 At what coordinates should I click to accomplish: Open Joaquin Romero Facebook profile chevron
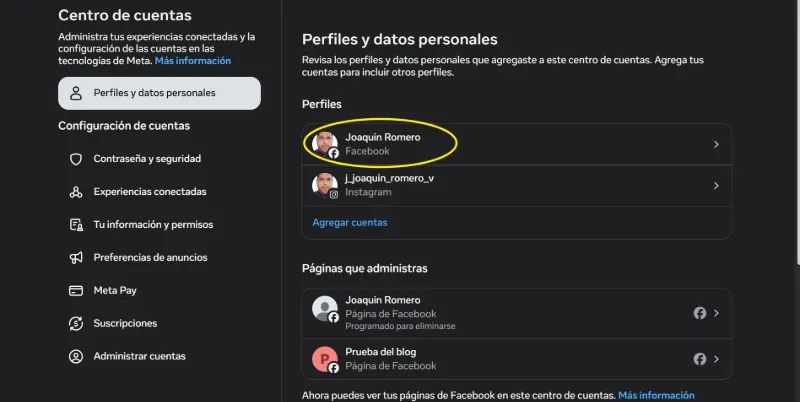click(x=716, y=144)
